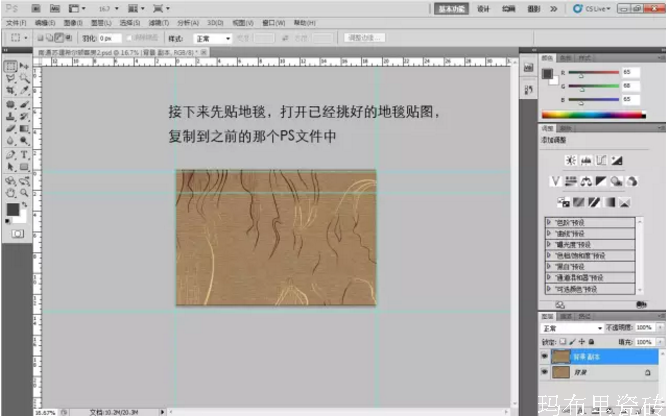Select the Path Selection tool
The height and width of the screenshot is (417, 666).
pyautogui.click(x=11, y=167)
